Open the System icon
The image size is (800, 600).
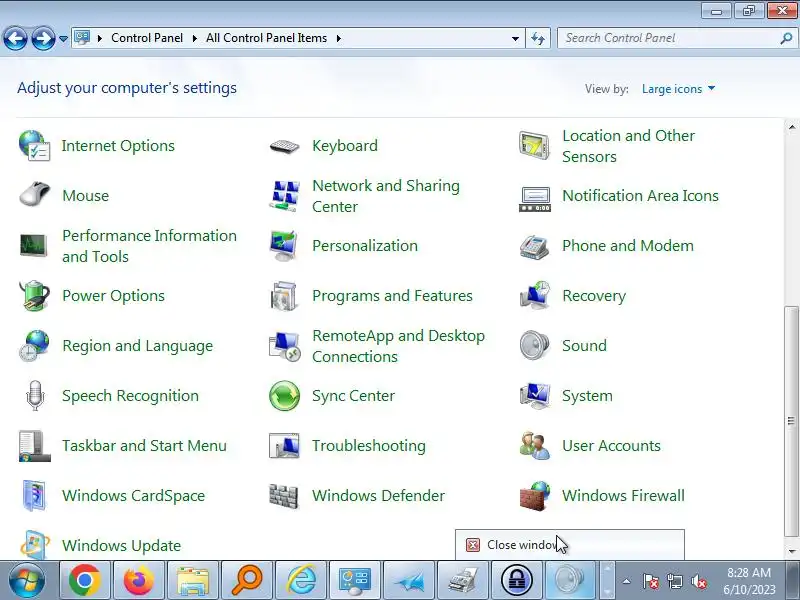click(534, 395)
